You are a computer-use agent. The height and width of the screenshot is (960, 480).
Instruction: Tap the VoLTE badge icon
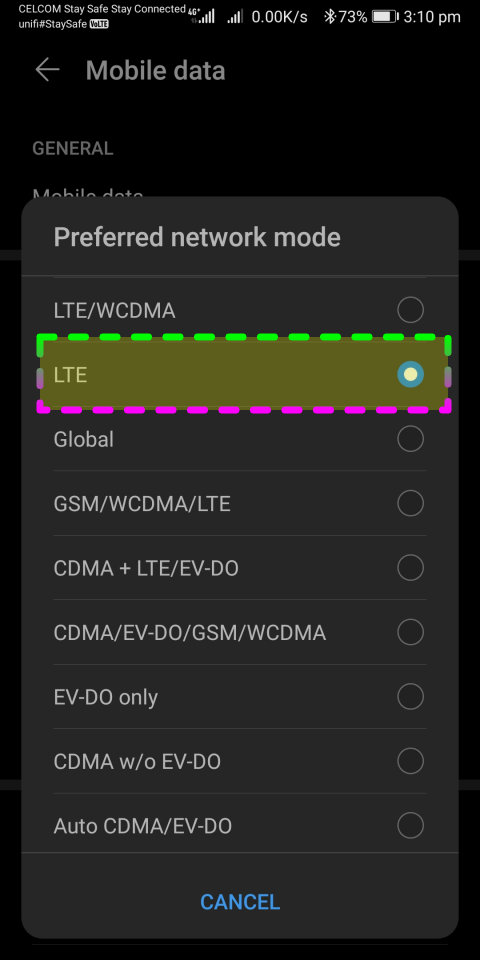tap(99, 24)
